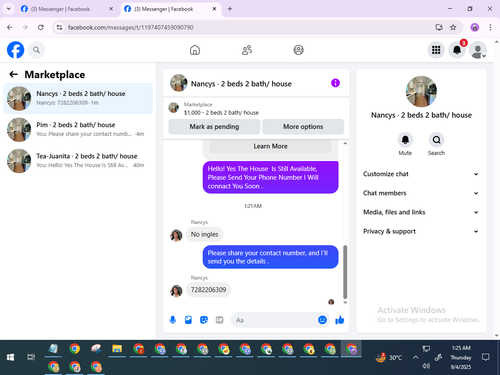Choose a GIF in the composer
This screenshot has width=500, height=375.
(219, 320)
